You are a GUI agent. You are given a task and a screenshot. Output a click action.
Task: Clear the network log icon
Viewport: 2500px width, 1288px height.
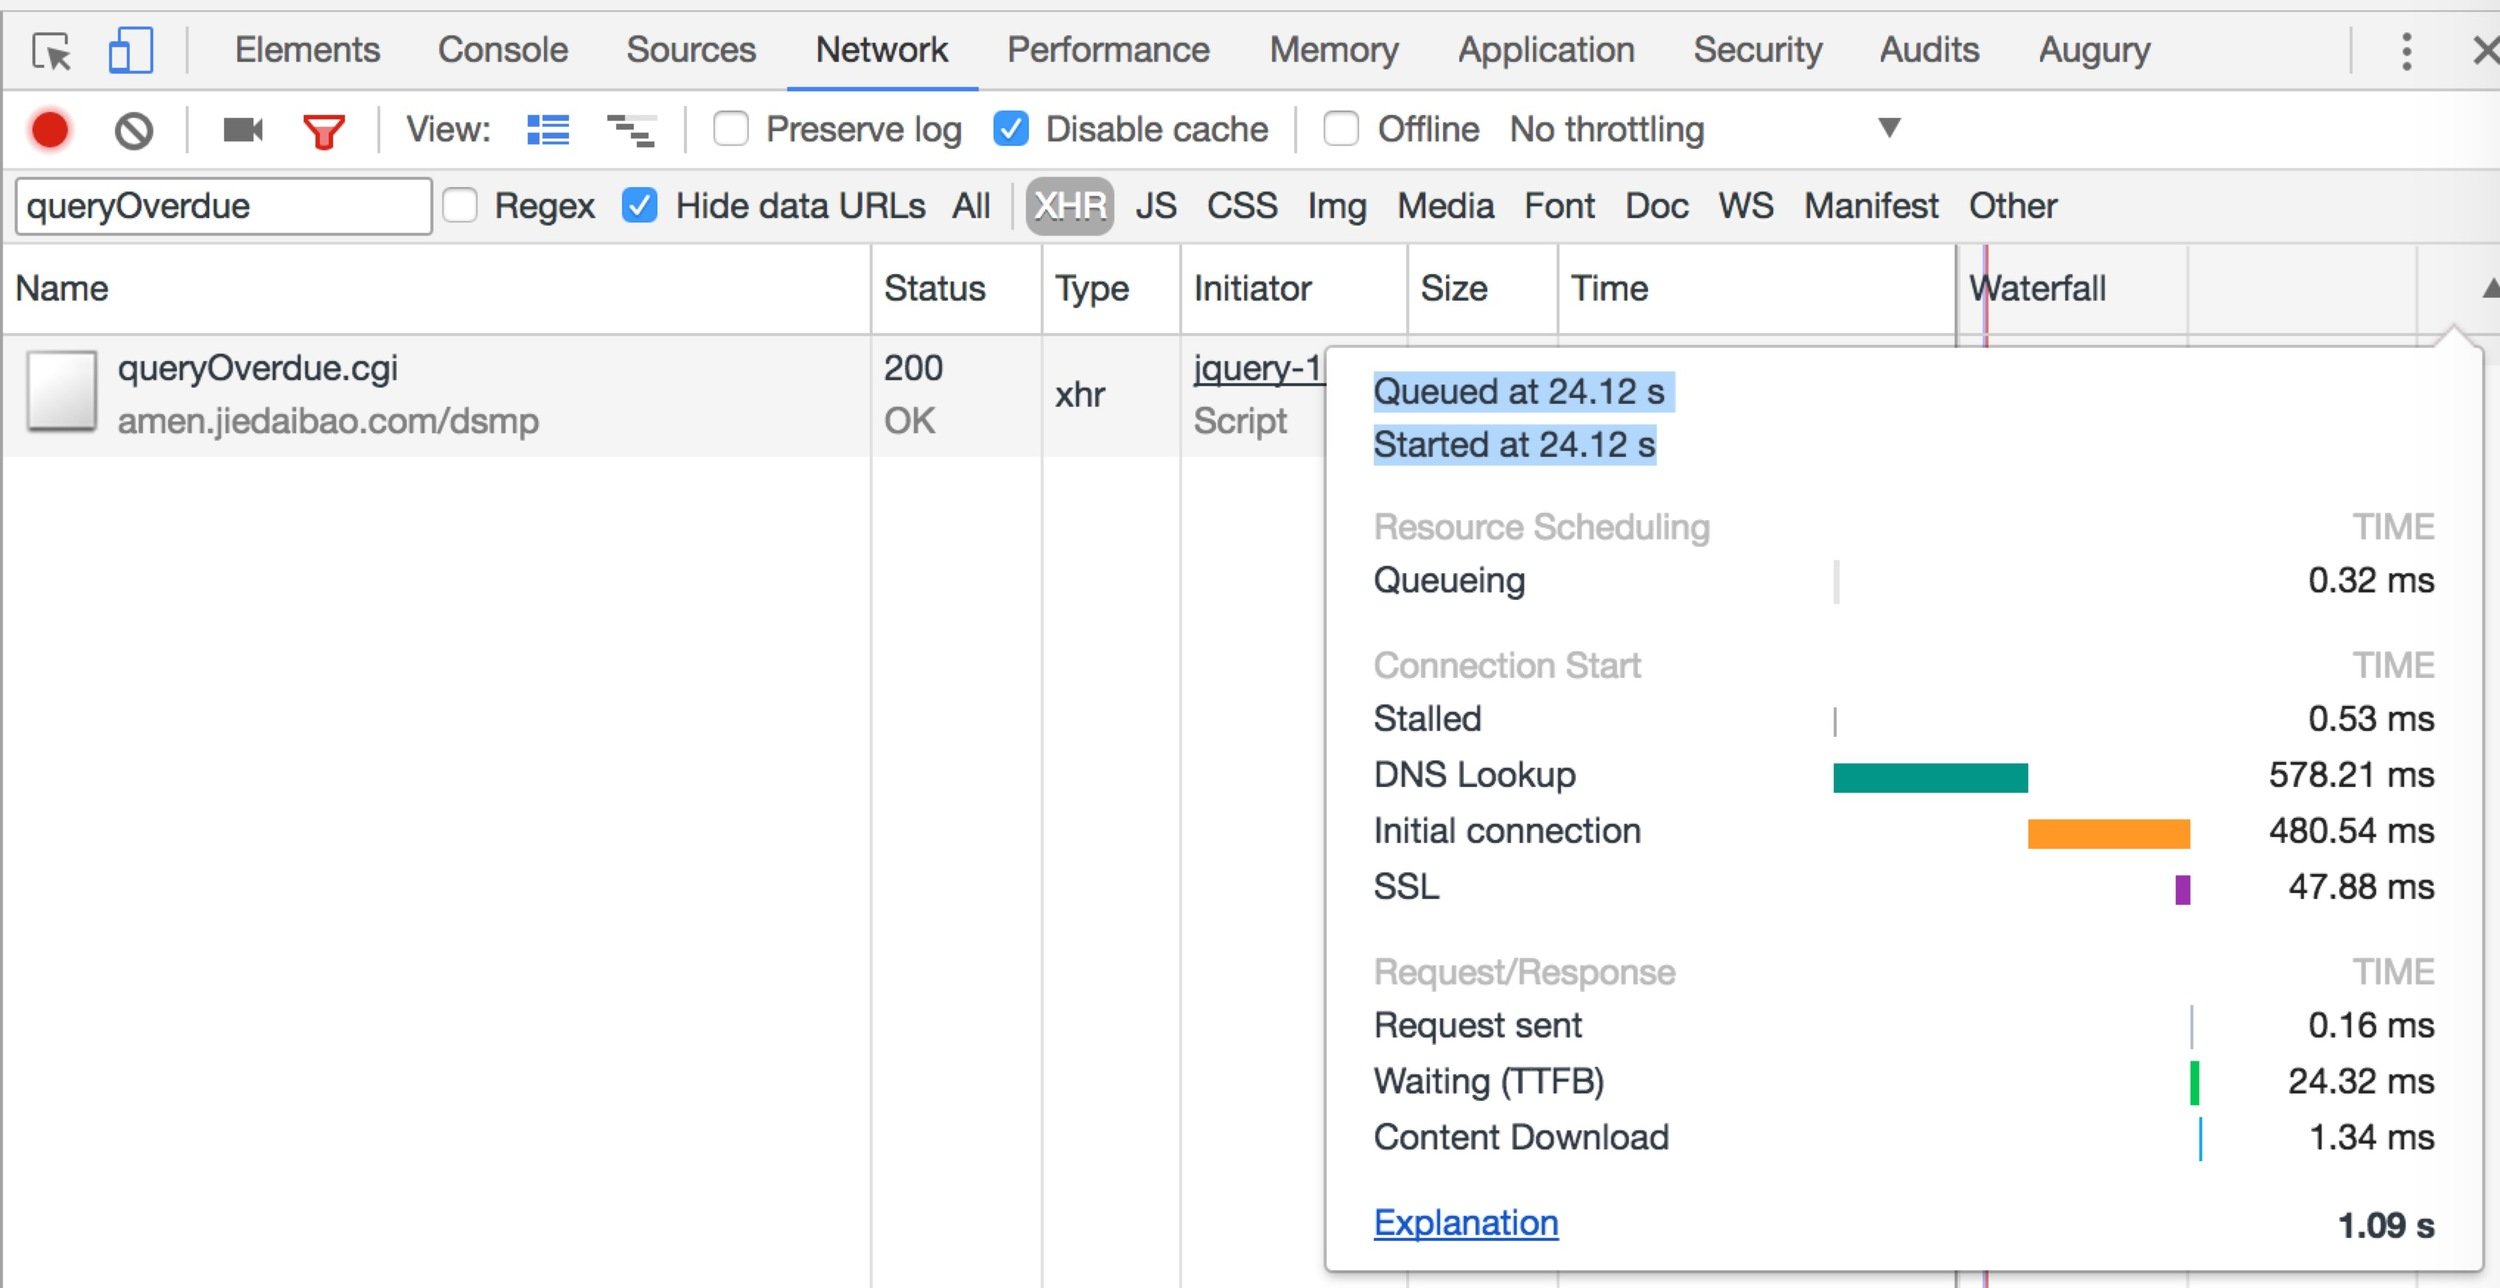coord(133,130)
